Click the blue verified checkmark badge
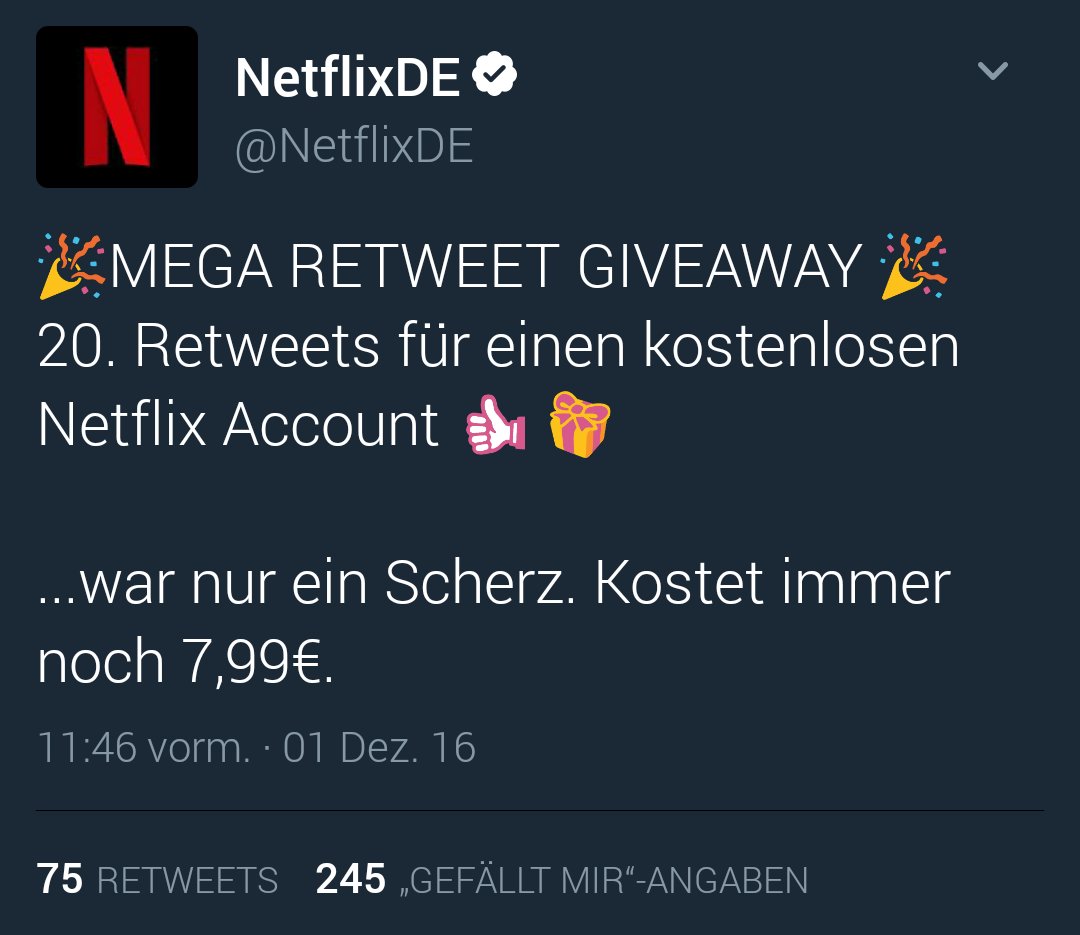 [x=495, y=74]
